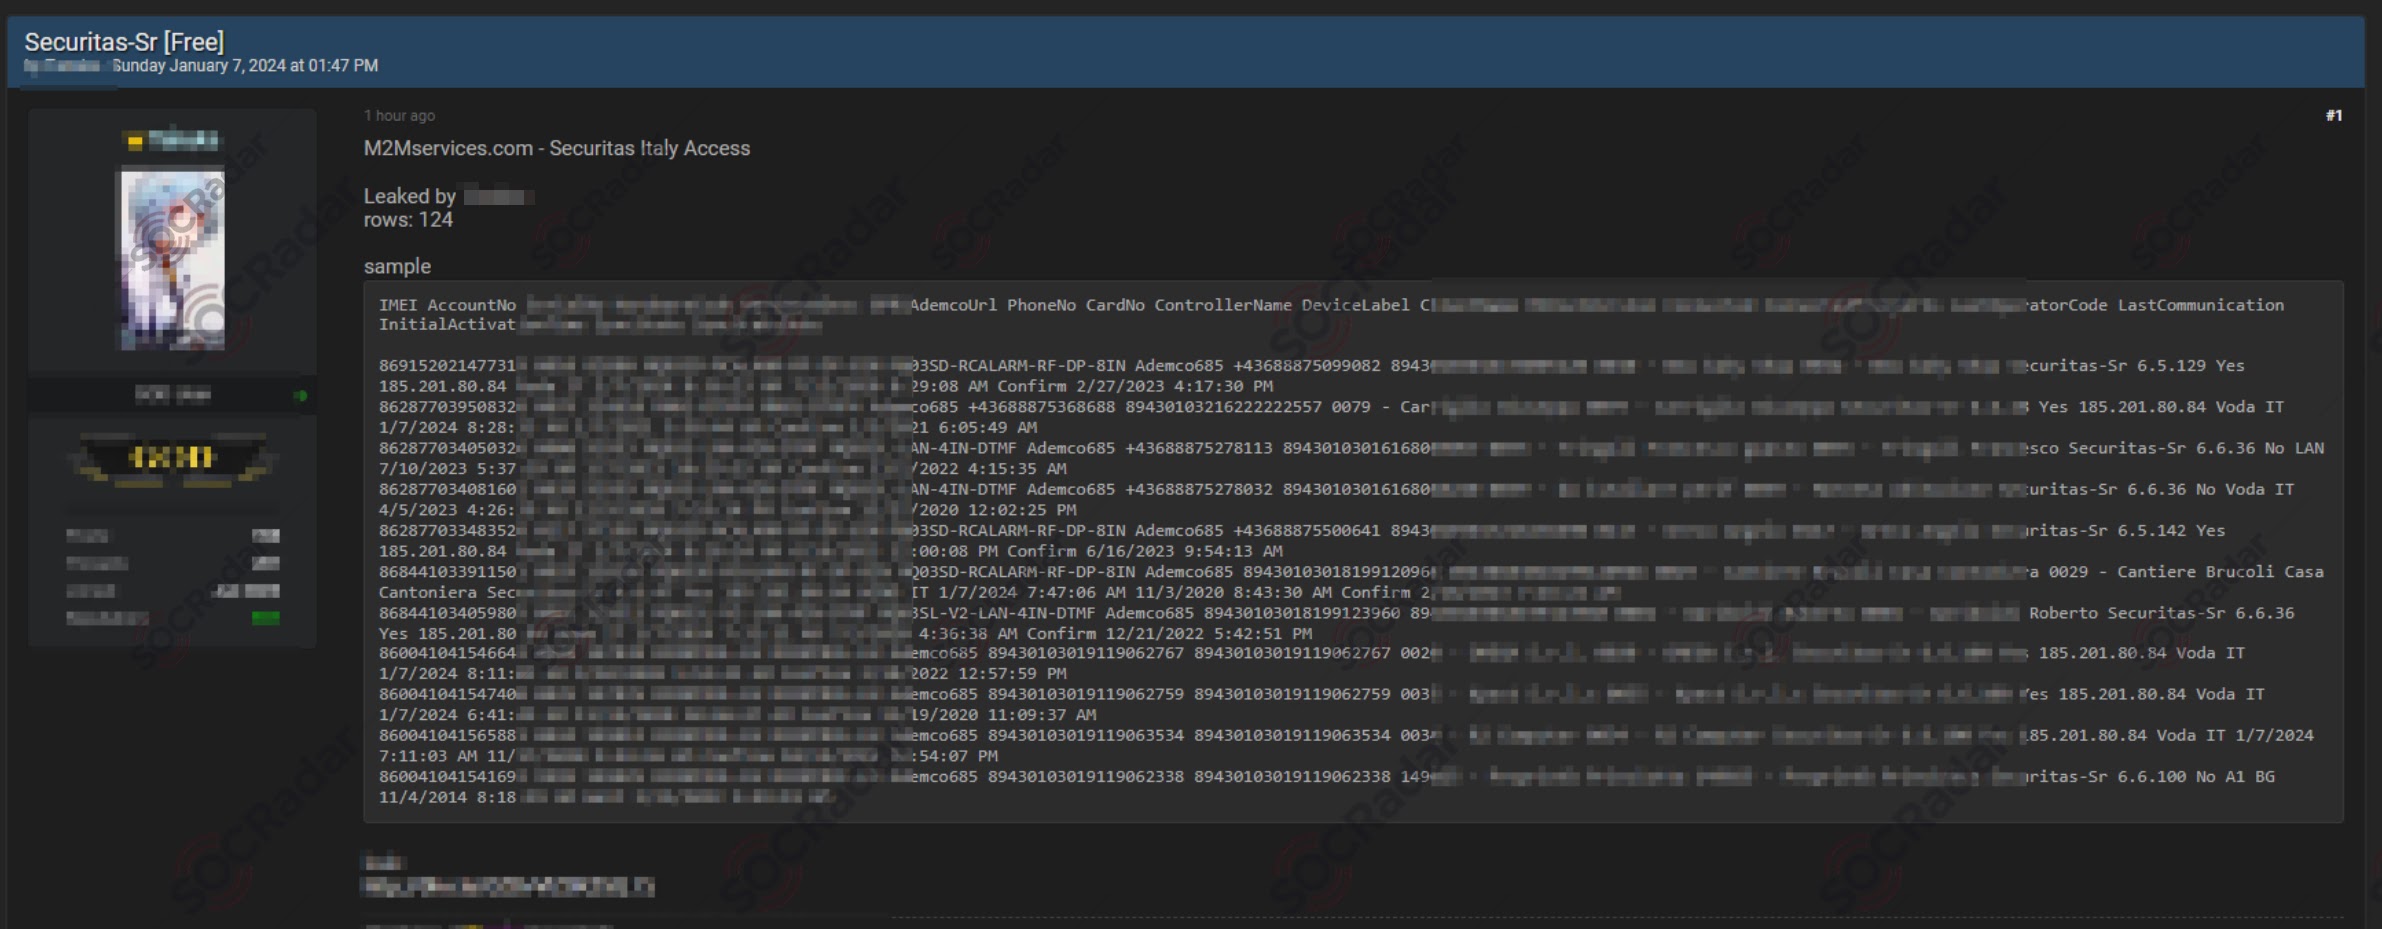The height and width of the screenshot is (929, 2382).
Task: Click the 'ControllerName' header text
Action: (x=1223, y=305)
